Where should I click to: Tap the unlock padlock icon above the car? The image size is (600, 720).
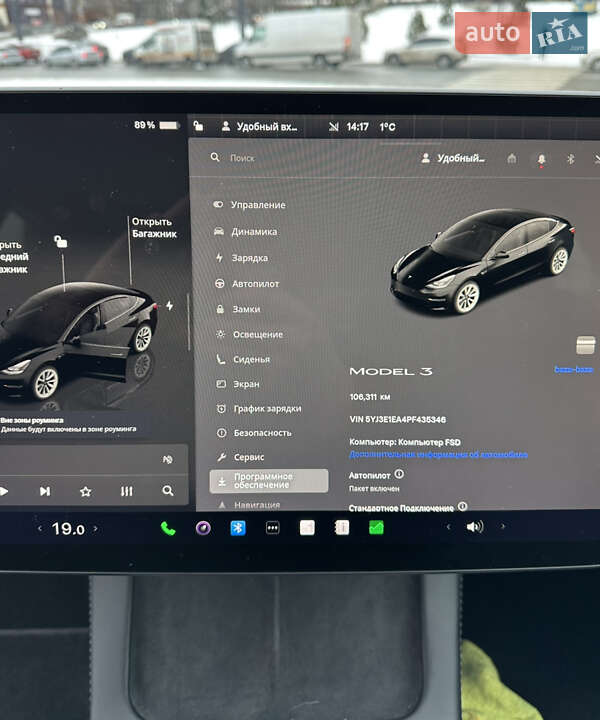[x=61, y=241]
